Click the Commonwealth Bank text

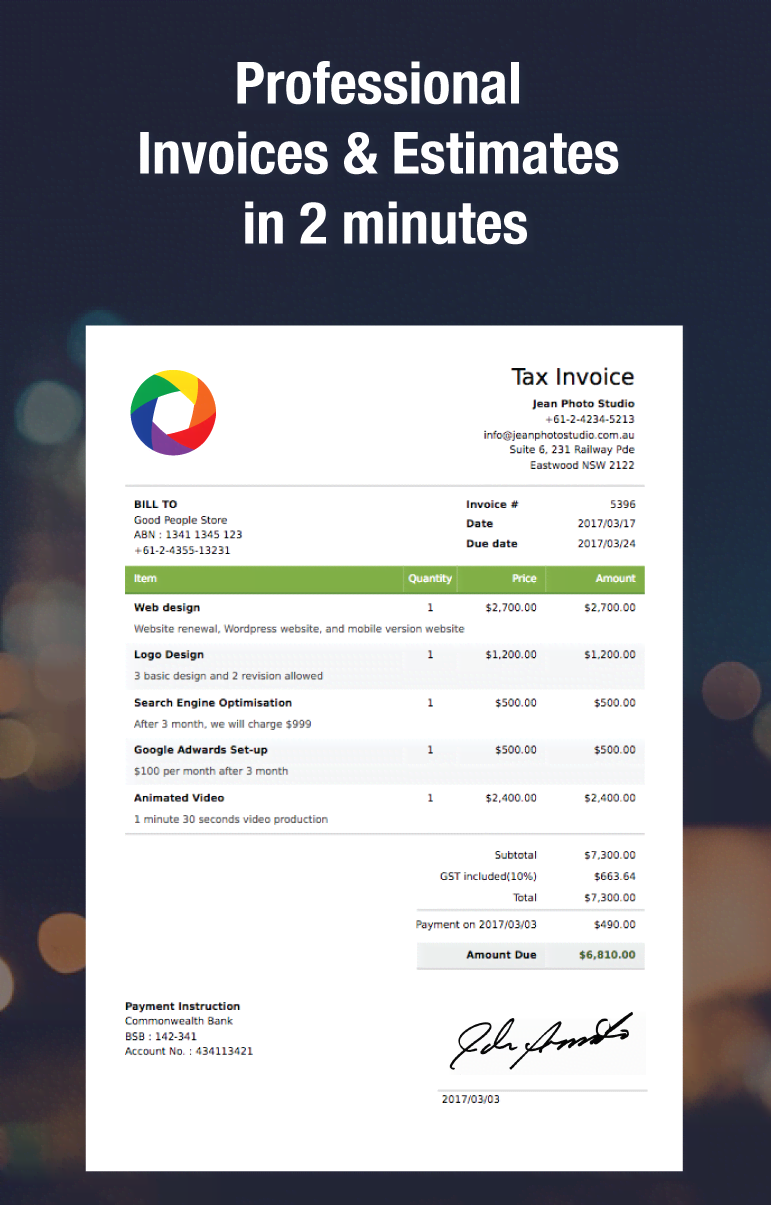(x=179, y=1021)
